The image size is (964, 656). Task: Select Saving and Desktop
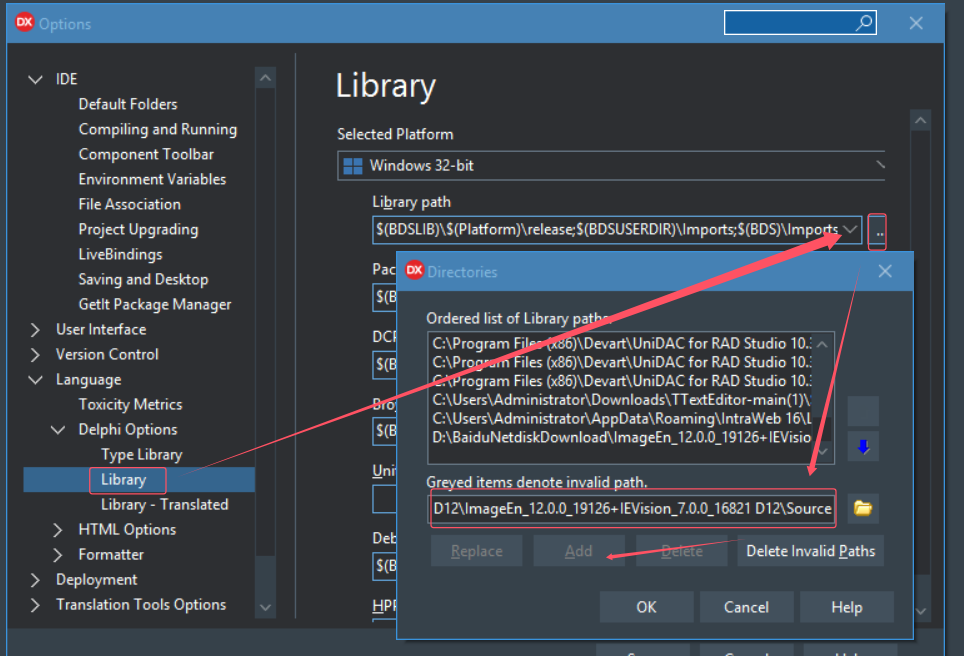pyautogui.click(x=143, y=280)
